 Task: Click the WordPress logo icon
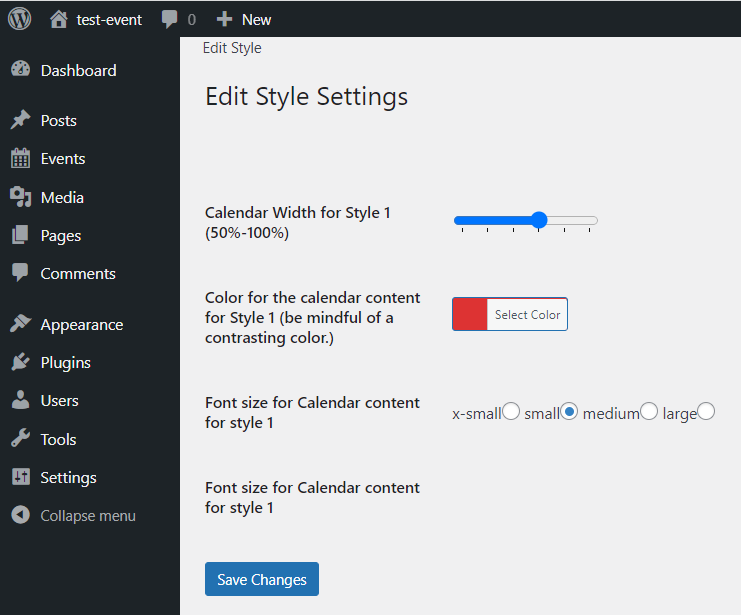pyautogui.click(x=19, y=19)
